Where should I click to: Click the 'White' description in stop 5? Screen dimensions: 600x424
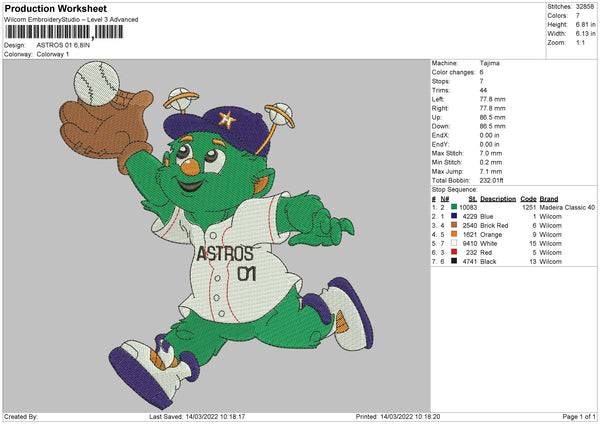[489, 243]
